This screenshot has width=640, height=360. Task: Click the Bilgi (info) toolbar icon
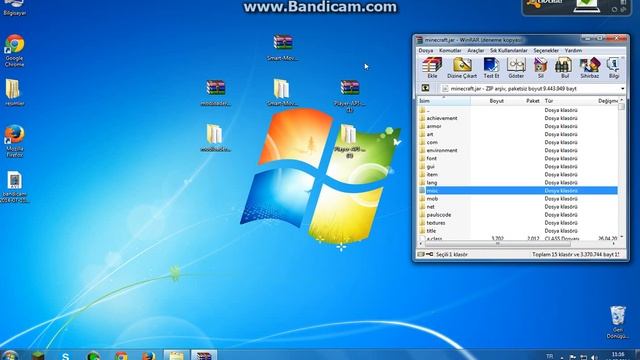(x=613, y=68)
